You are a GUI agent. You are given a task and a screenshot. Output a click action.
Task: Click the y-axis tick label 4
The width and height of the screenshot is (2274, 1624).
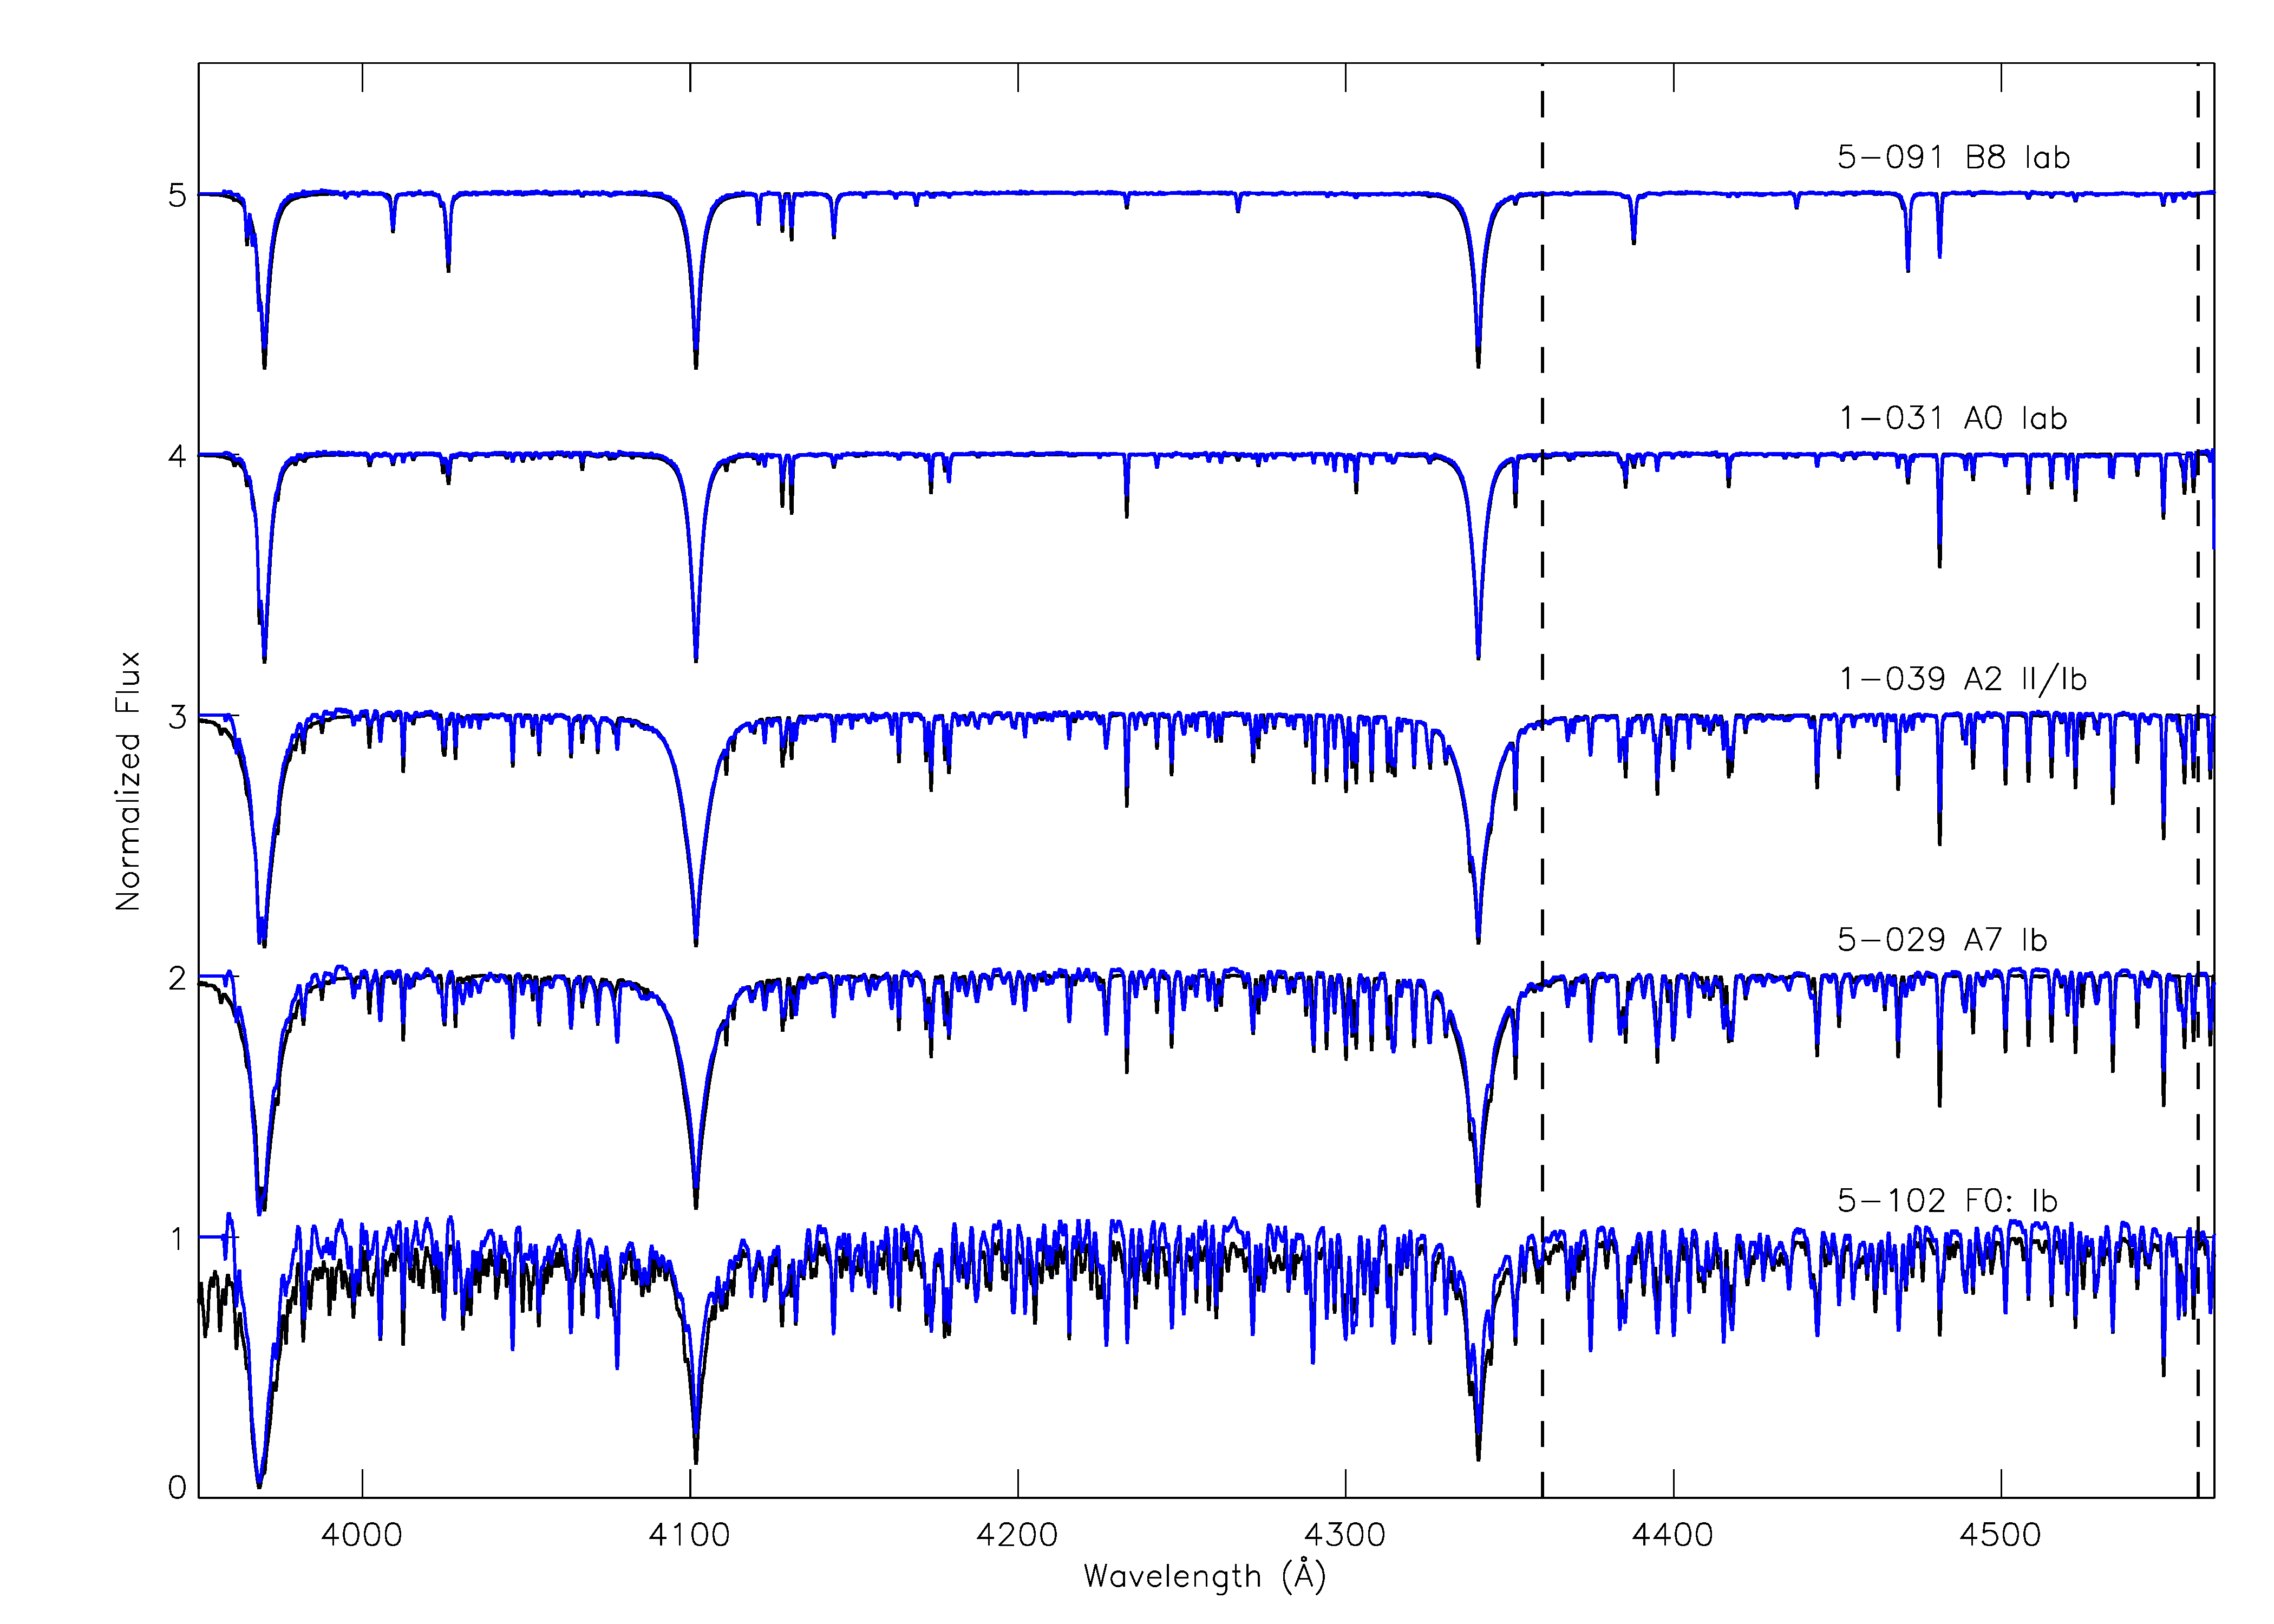click(x=177, y=456)
